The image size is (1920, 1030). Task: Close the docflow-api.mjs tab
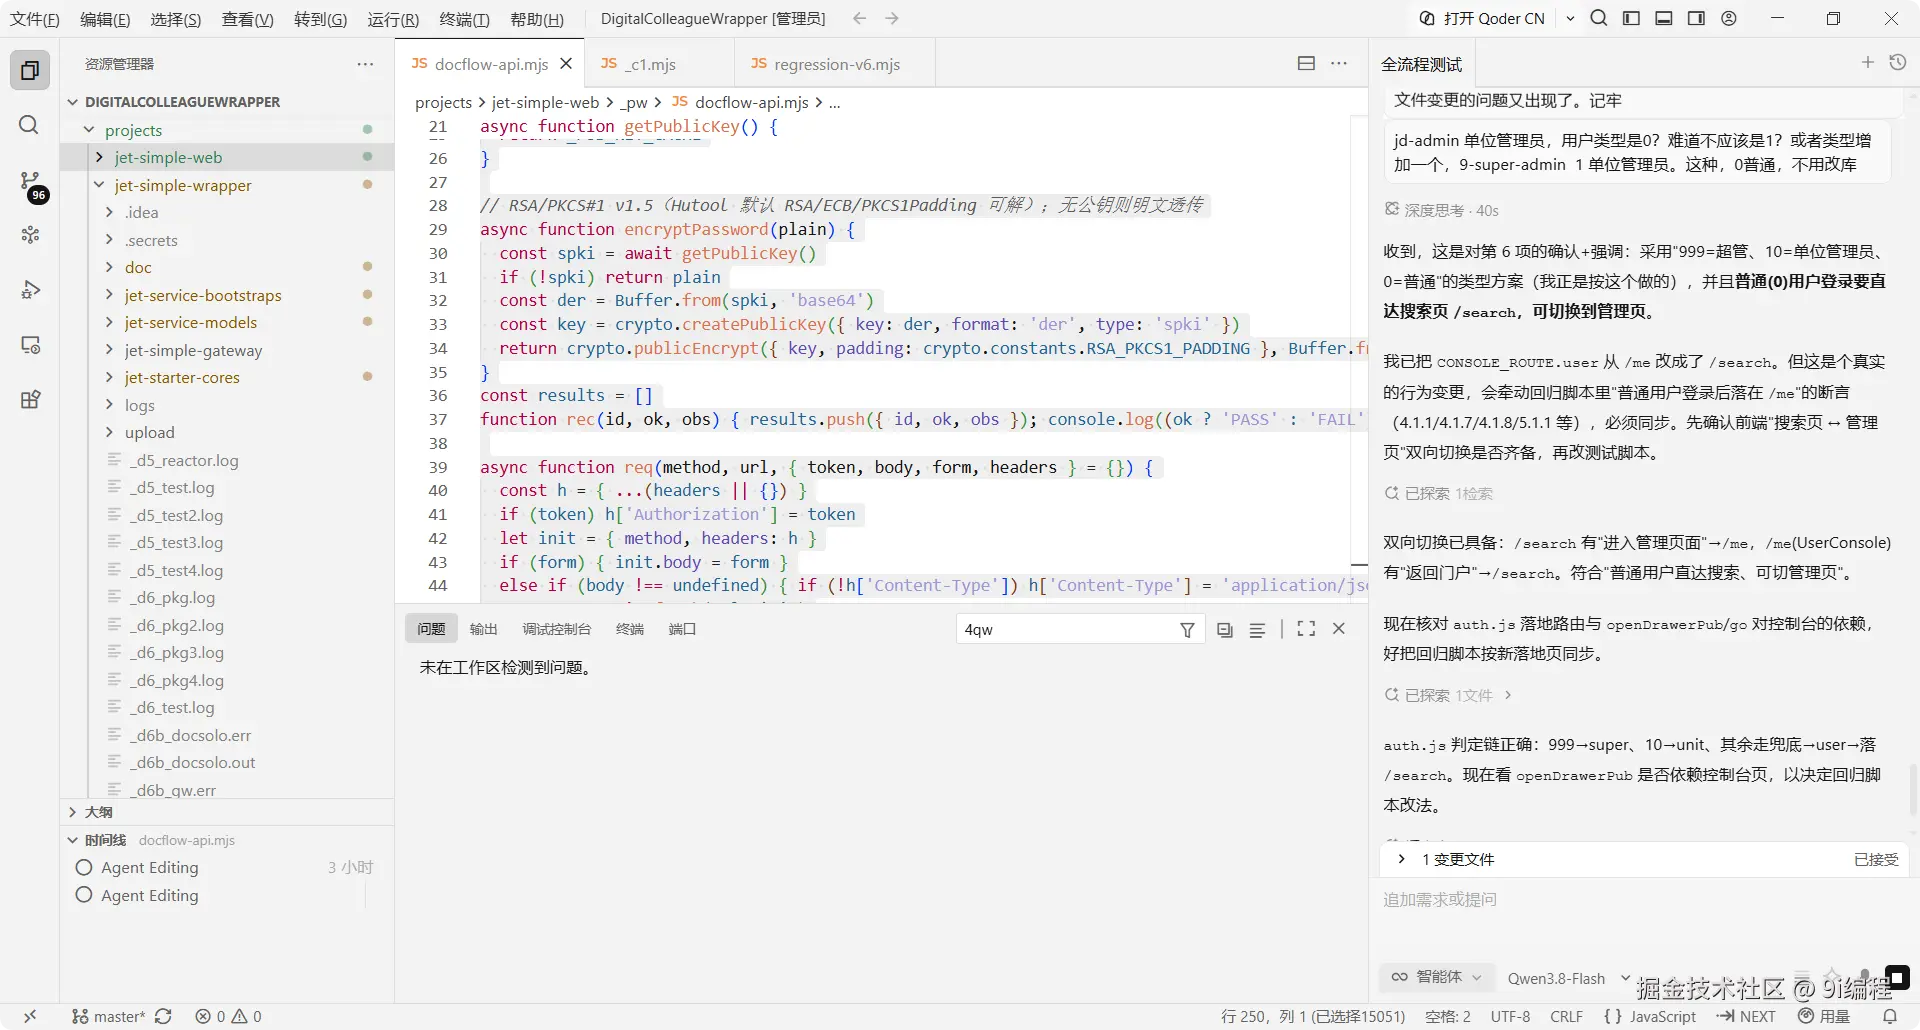point(566,64)
